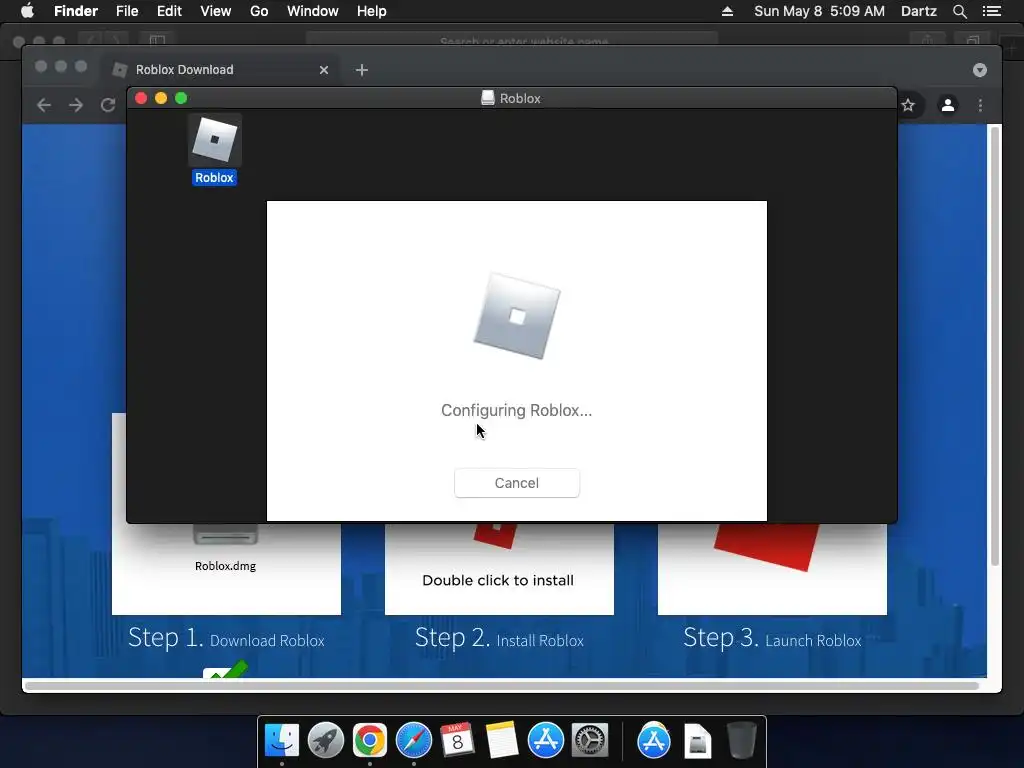
Task: Open Finder from the Dock
Action: [281, 741]
